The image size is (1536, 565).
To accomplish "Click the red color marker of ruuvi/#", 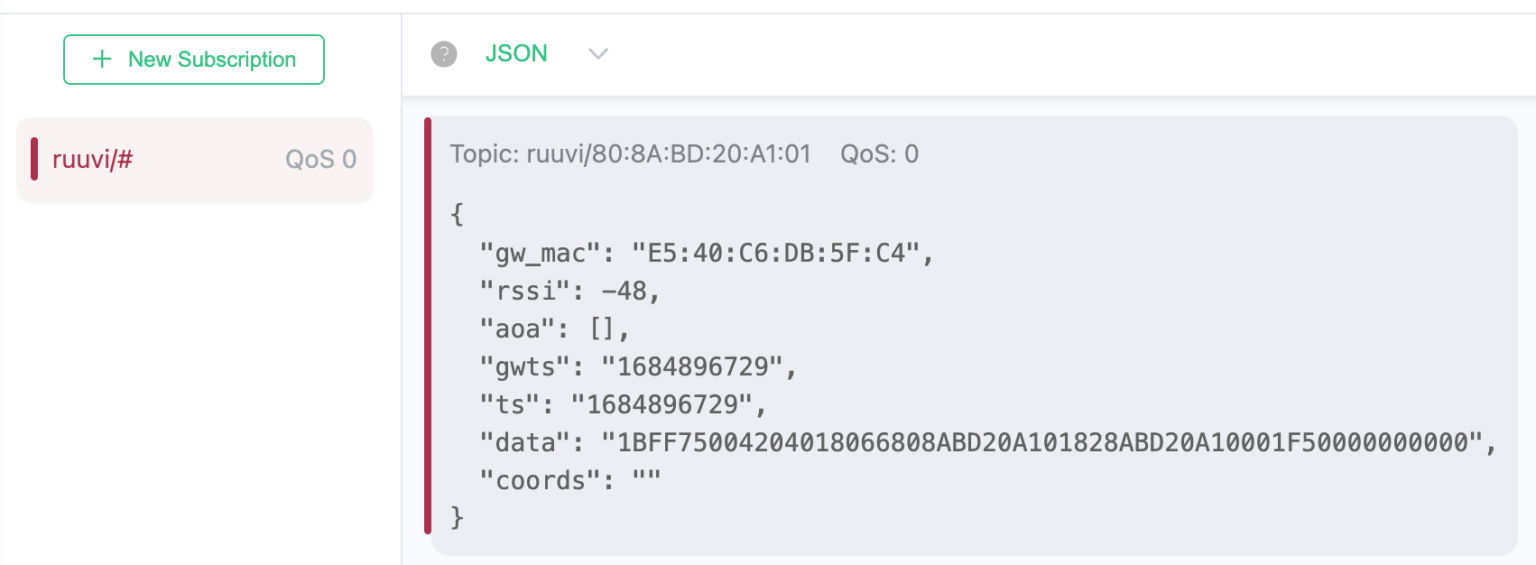I will tap(34, 160).
